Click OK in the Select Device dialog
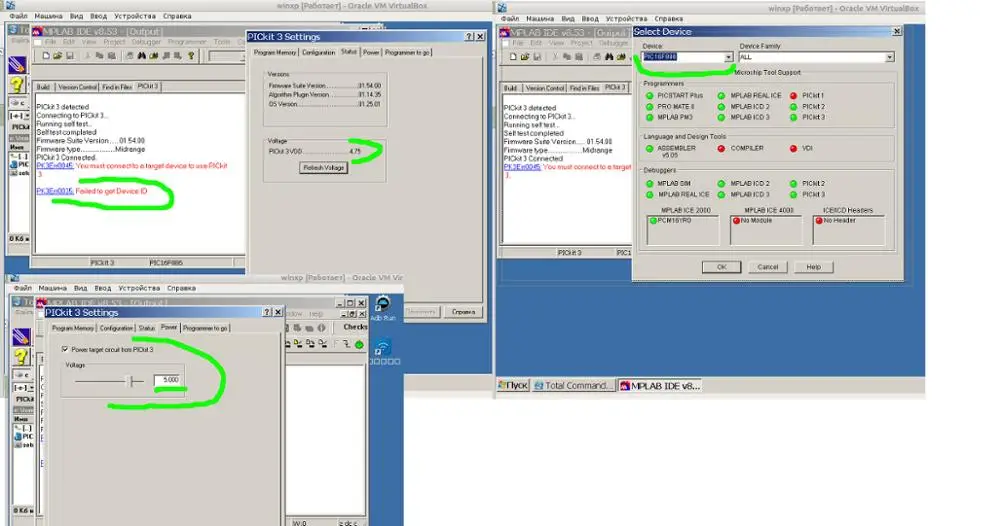The height and width of the screenshot is (526, 1000). coord(721,267)
